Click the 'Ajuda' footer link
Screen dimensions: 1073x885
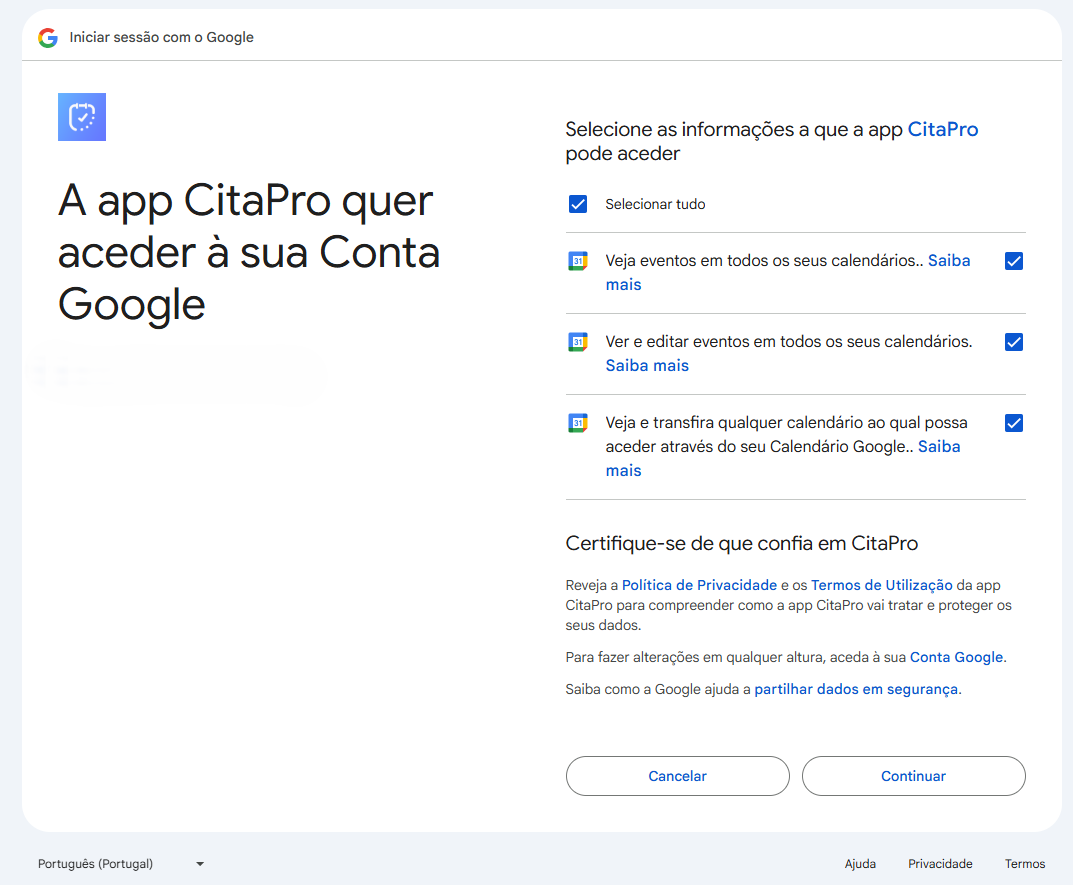[x=860, y=864]
